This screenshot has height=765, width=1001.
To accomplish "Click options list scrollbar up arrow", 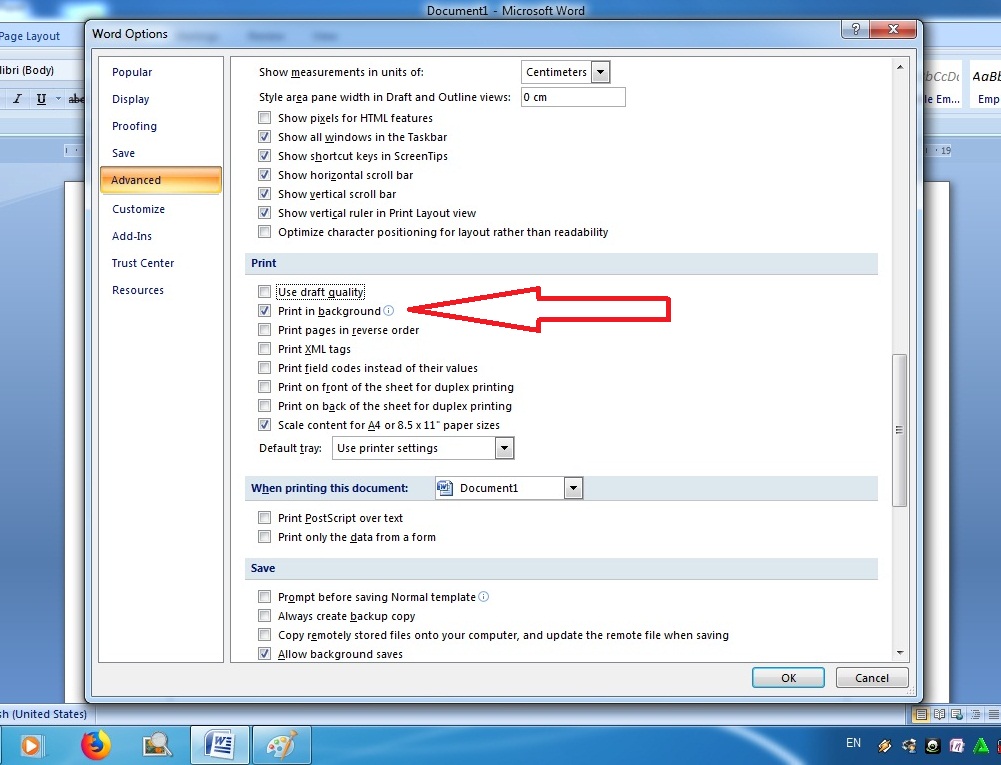I will (x=900, y=67).
